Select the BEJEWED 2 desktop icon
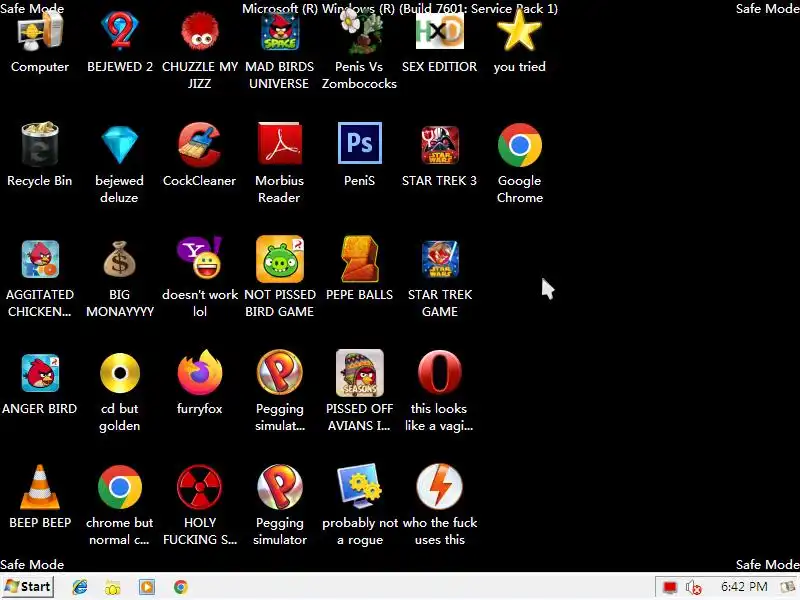Viewport: 800px width, 600px height. point(119,32)
